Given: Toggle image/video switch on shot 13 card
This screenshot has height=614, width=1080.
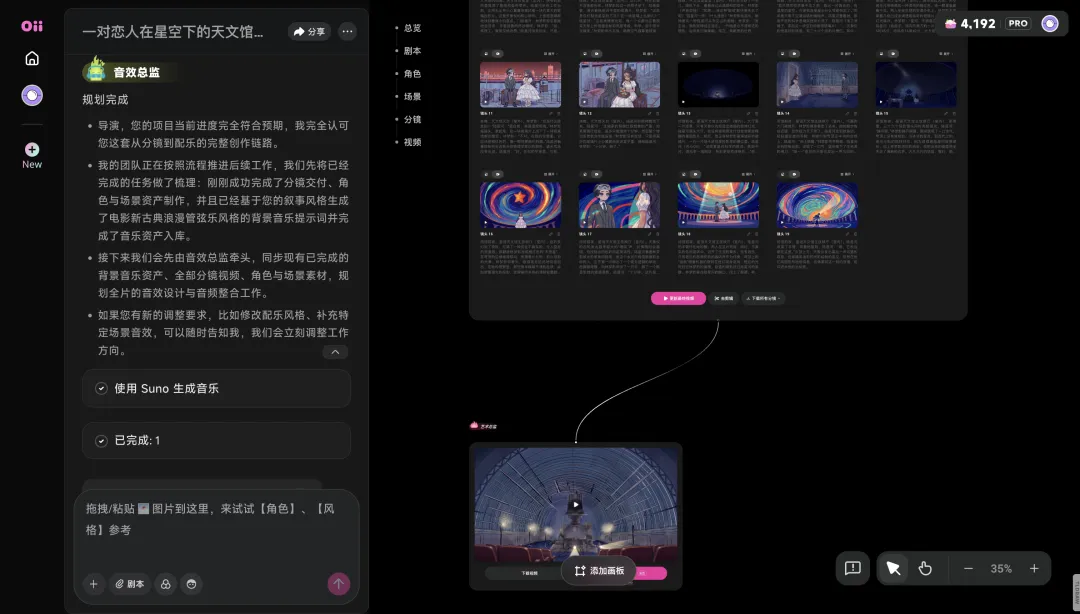Looking at the screenshot, I should coord(689,54).
